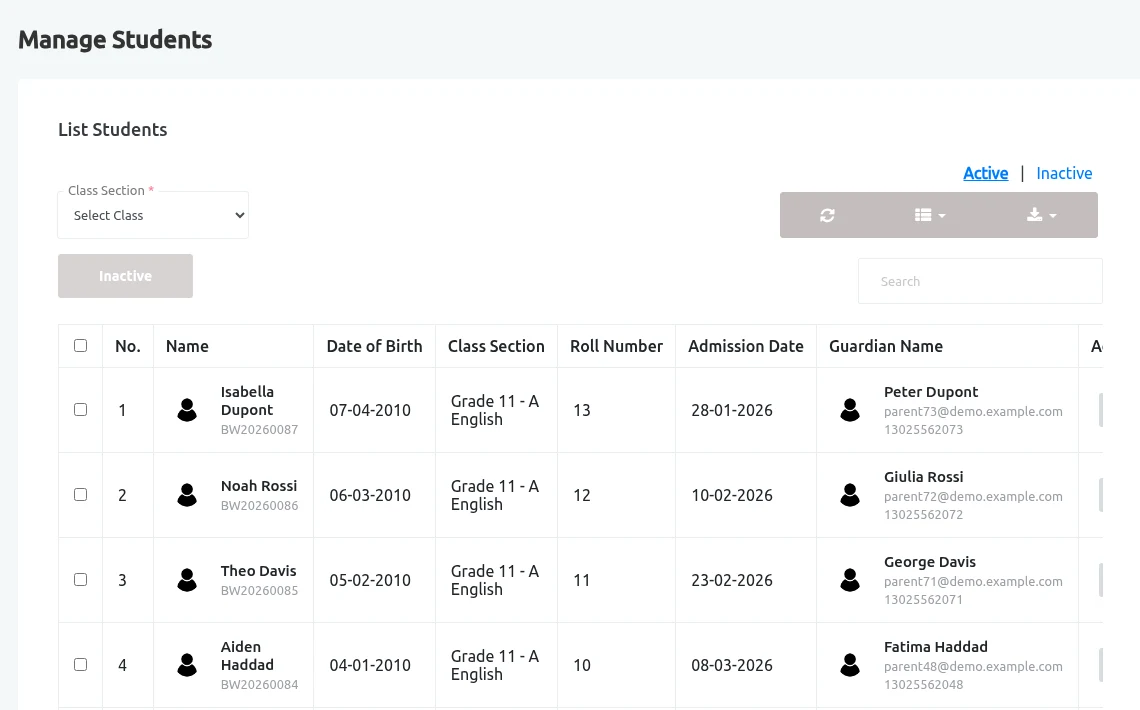Click guardian phone 13025562048

(x=923, y=685)
